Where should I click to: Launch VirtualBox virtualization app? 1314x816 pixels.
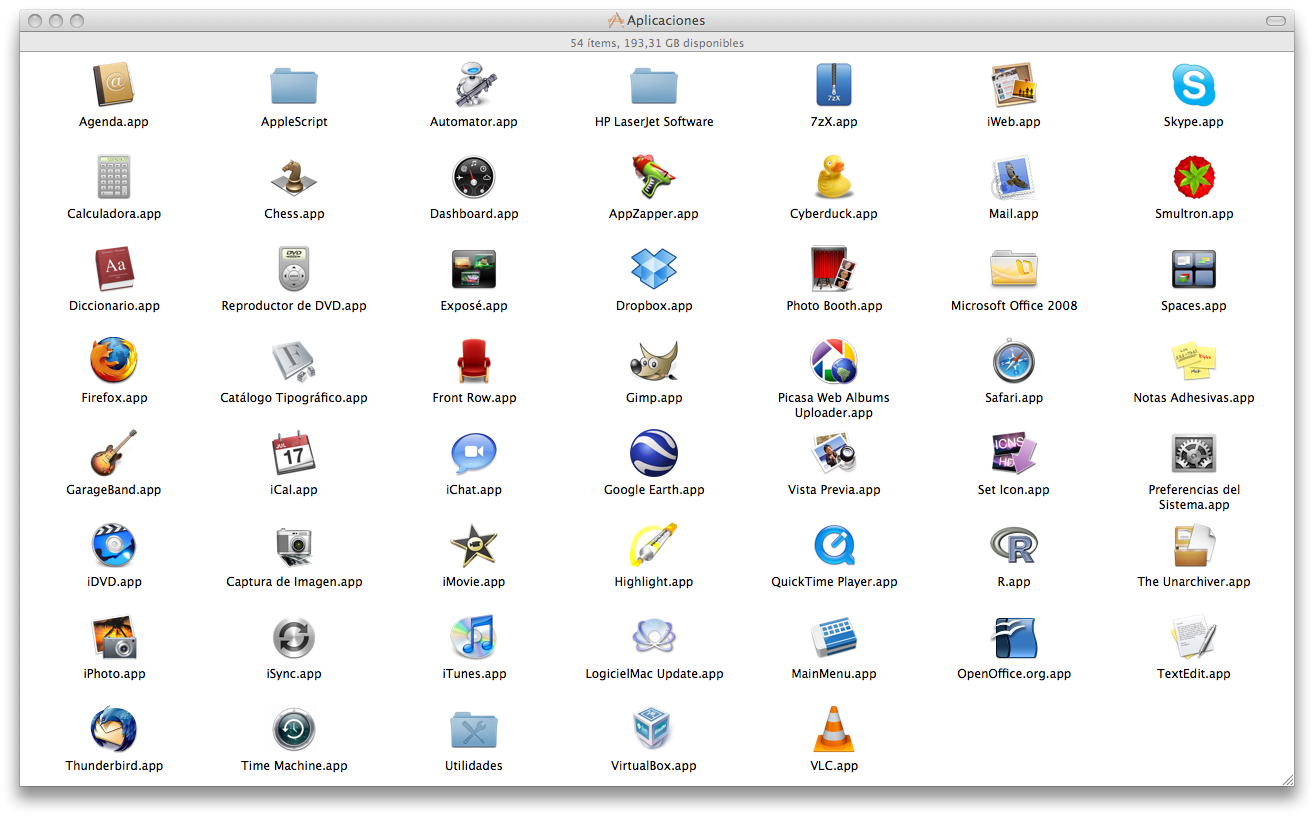click(653, 729)
